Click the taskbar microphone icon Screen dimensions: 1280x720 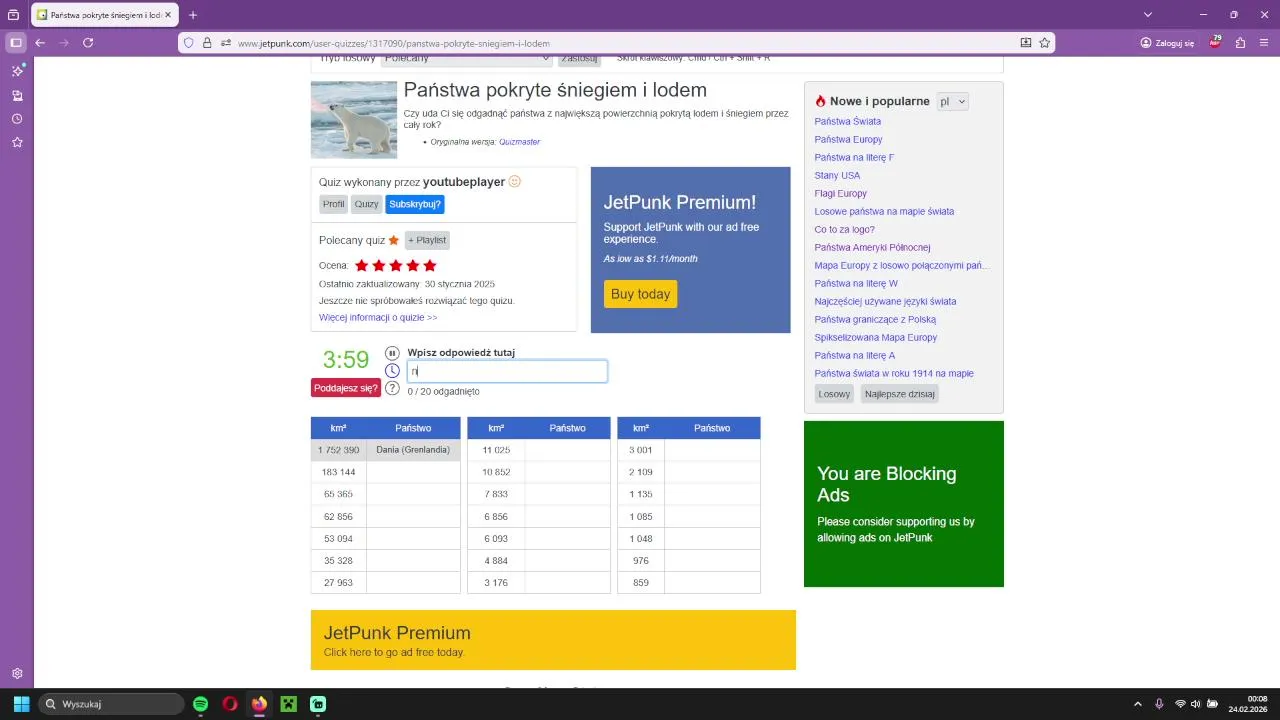pyautogui.click(x=1159, y=704)
